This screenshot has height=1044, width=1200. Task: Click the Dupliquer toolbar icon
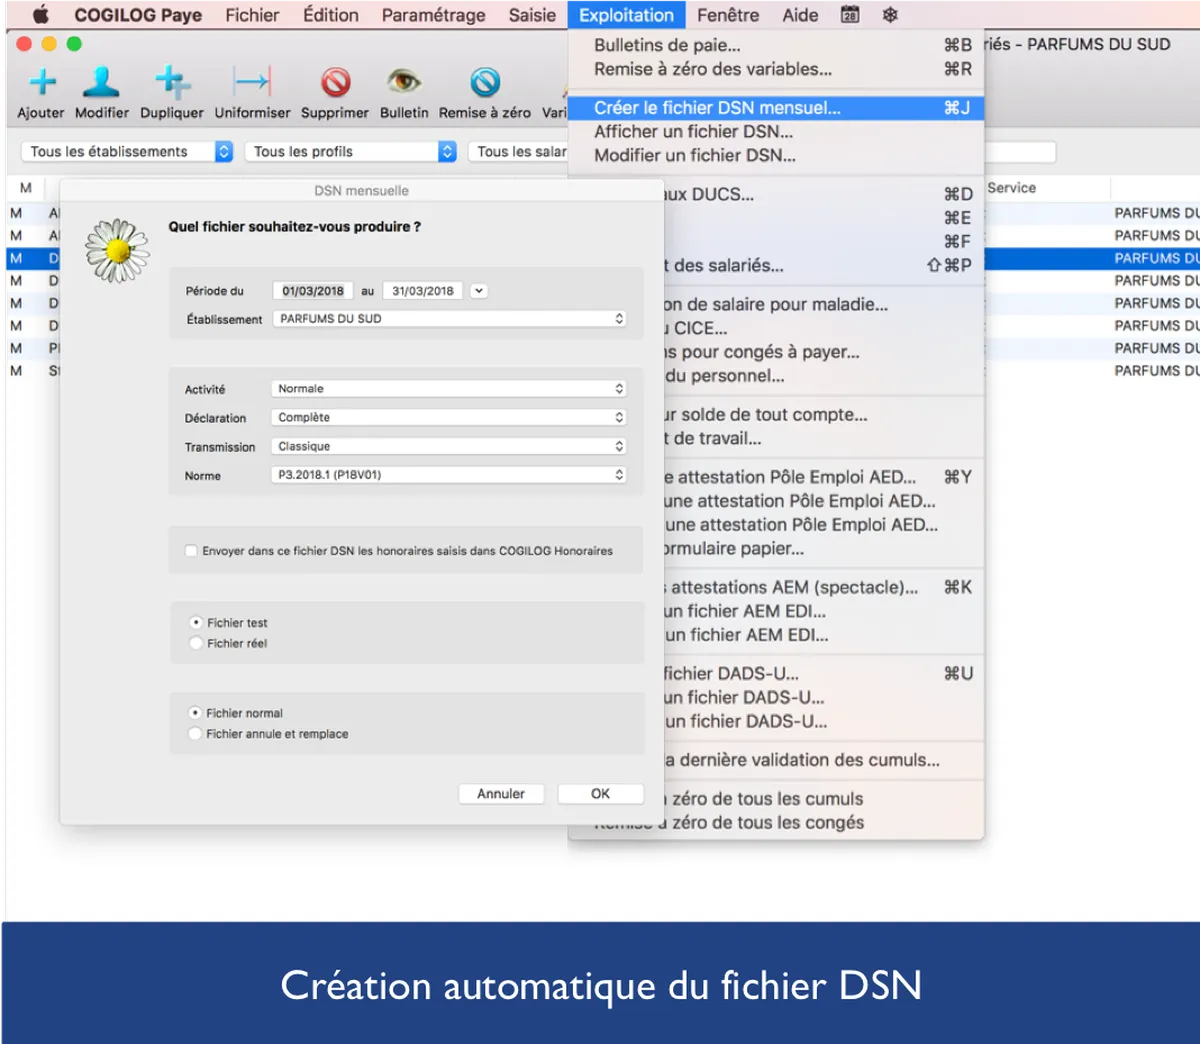point(171,82)
